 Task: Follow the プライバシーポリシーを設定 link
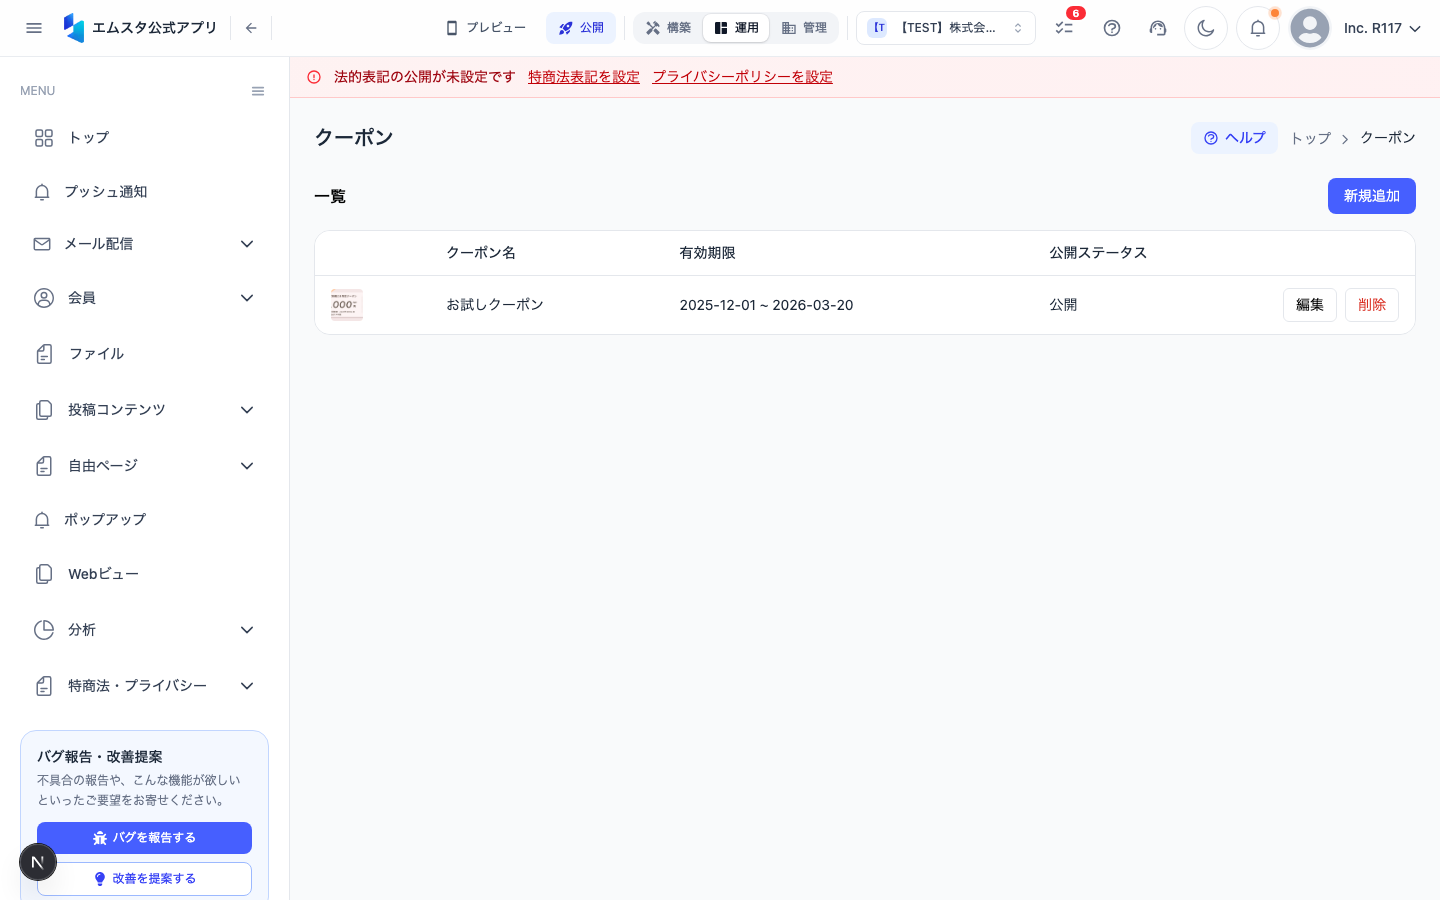(x=742, y=77)
